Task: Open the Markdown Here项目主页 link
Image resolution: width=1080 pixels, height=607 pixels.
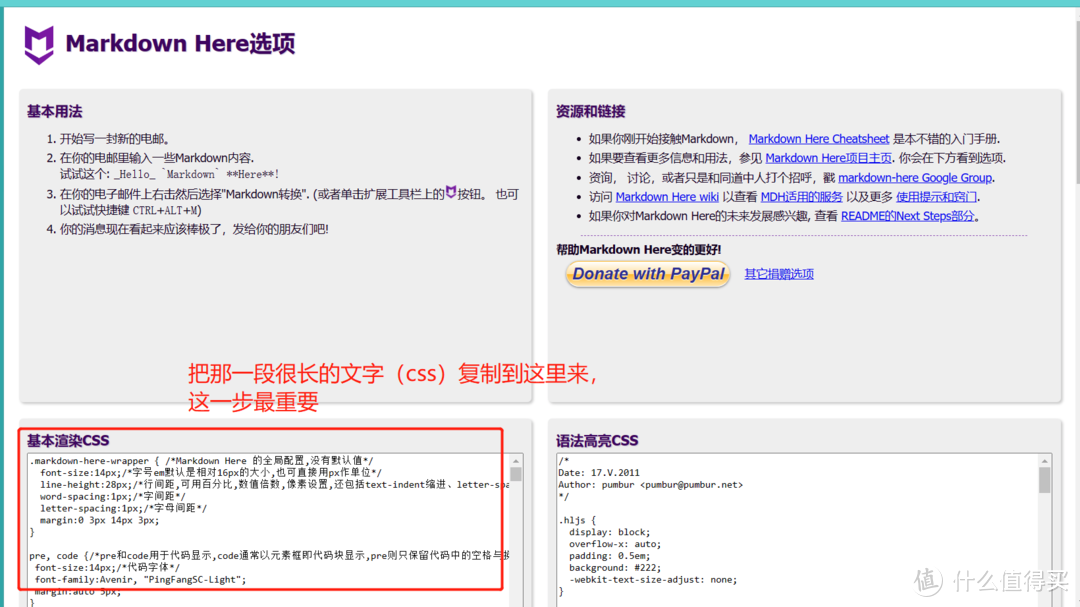Action: coord(828,158)
